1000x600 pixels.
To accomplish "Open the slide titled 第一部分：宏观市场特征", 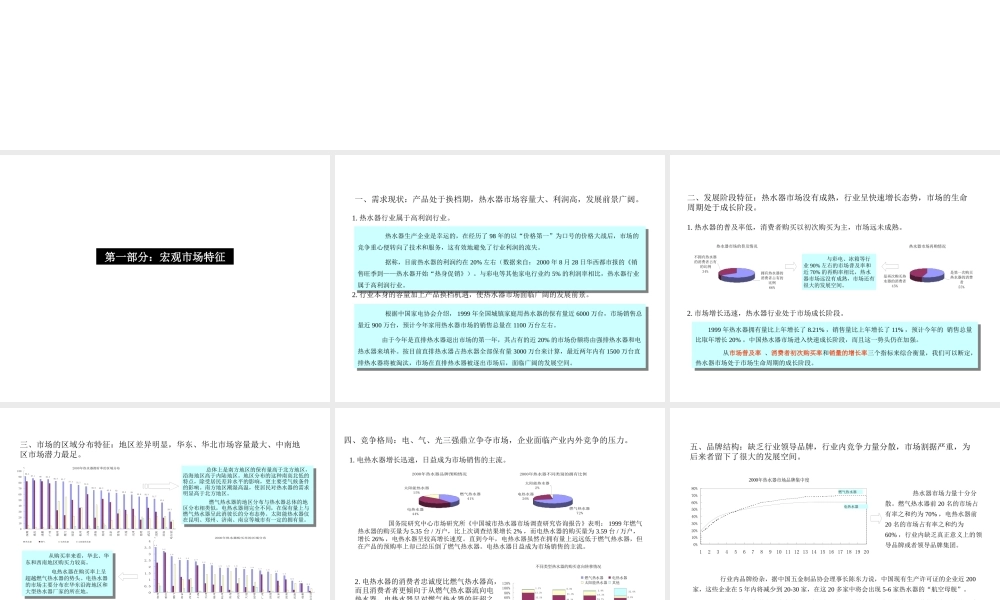I will (165, 278).
